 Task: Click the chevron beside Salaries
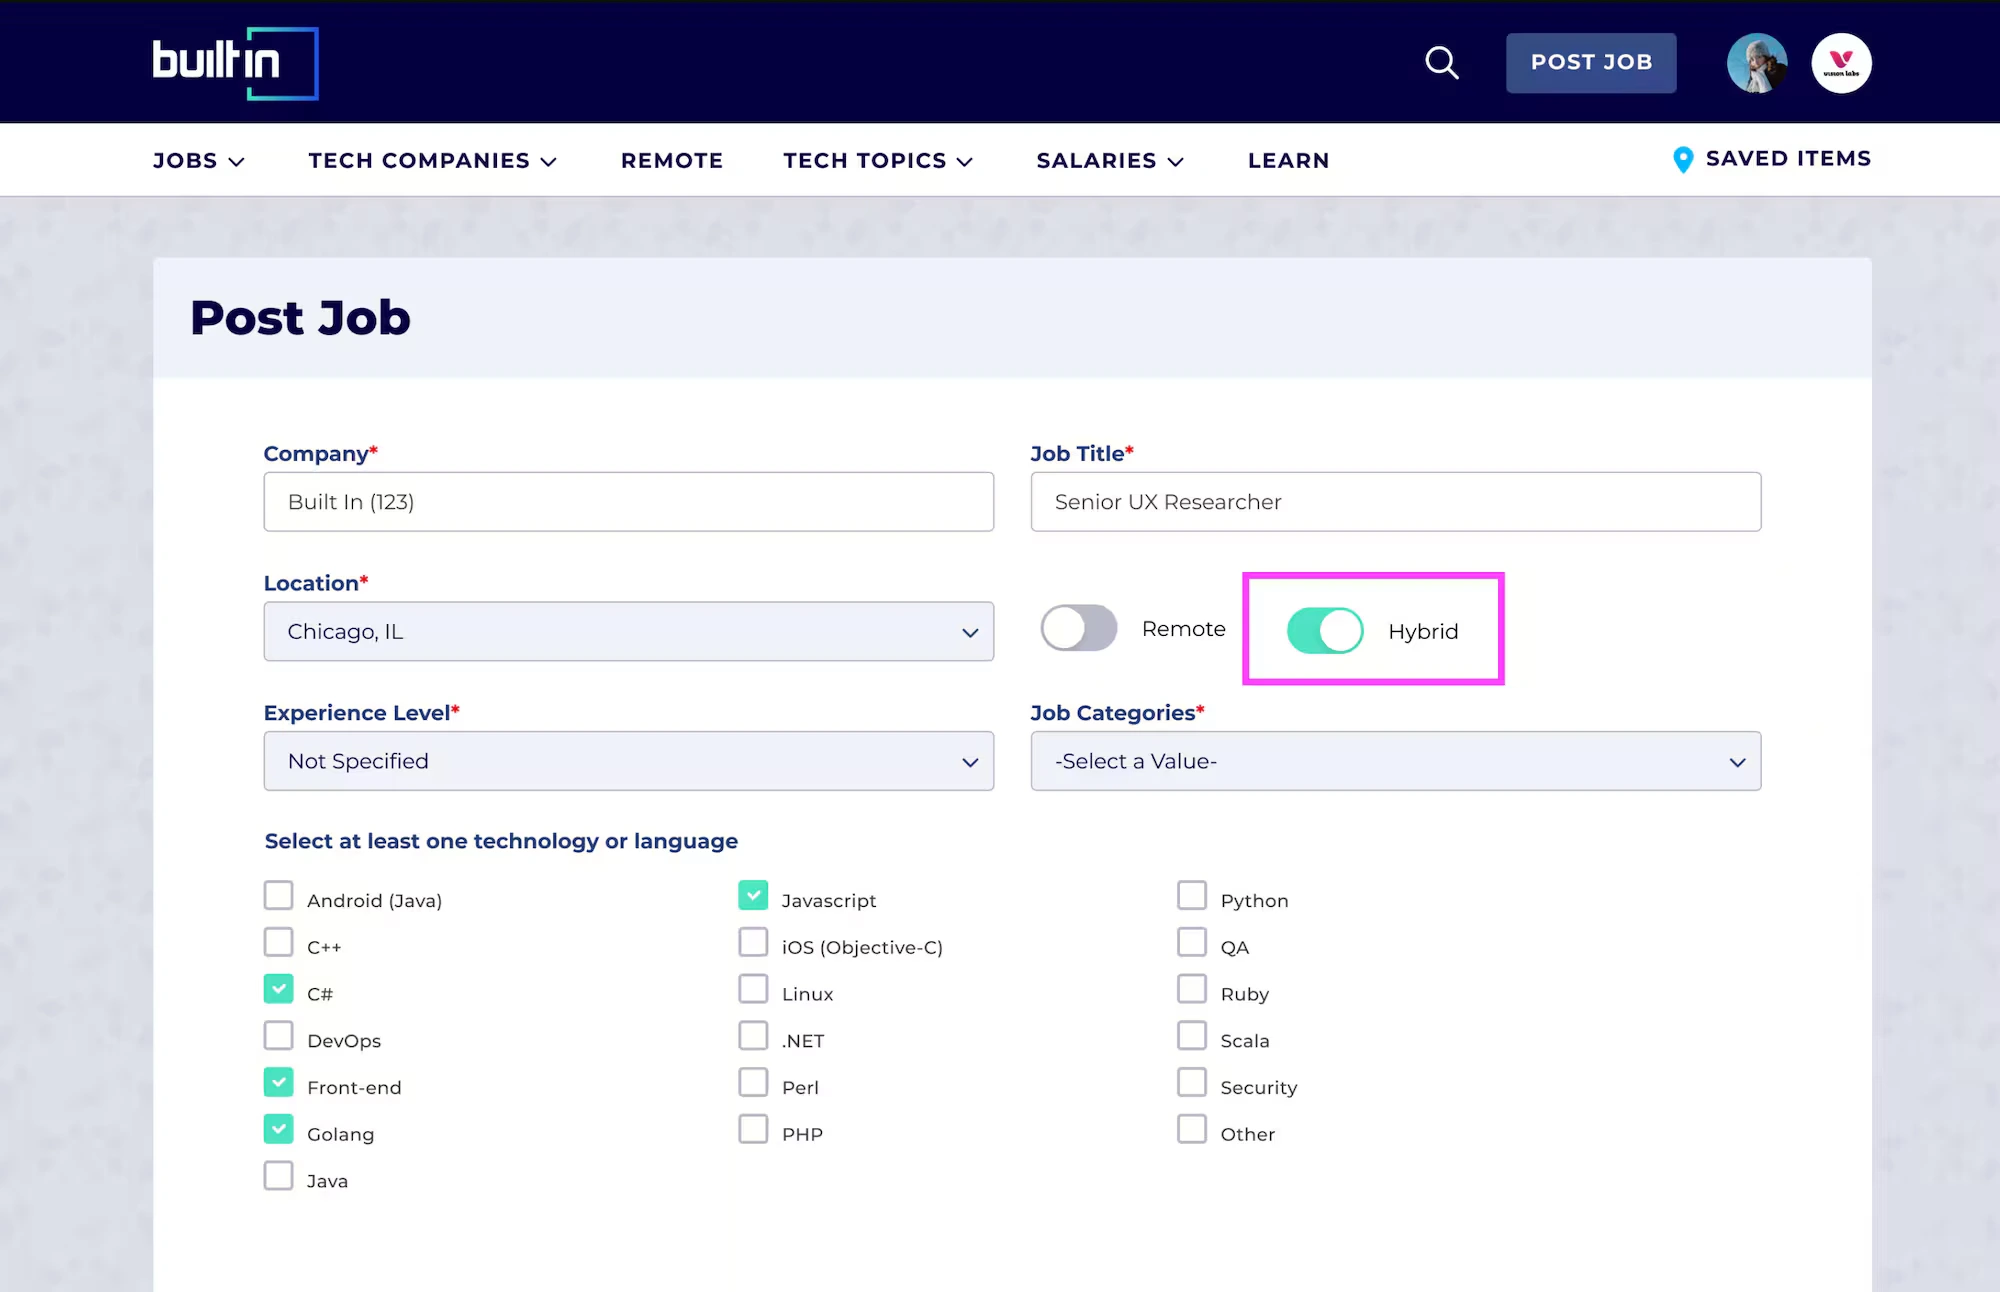(x=1176, y=162)
